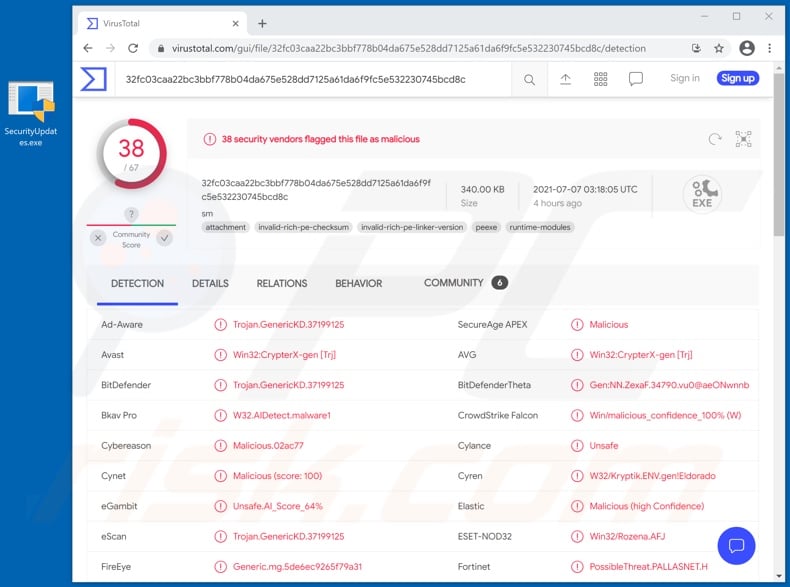Select the VirusTotal browser tab
This screenshot has height=587, width=790.
(x=162, y=24)
